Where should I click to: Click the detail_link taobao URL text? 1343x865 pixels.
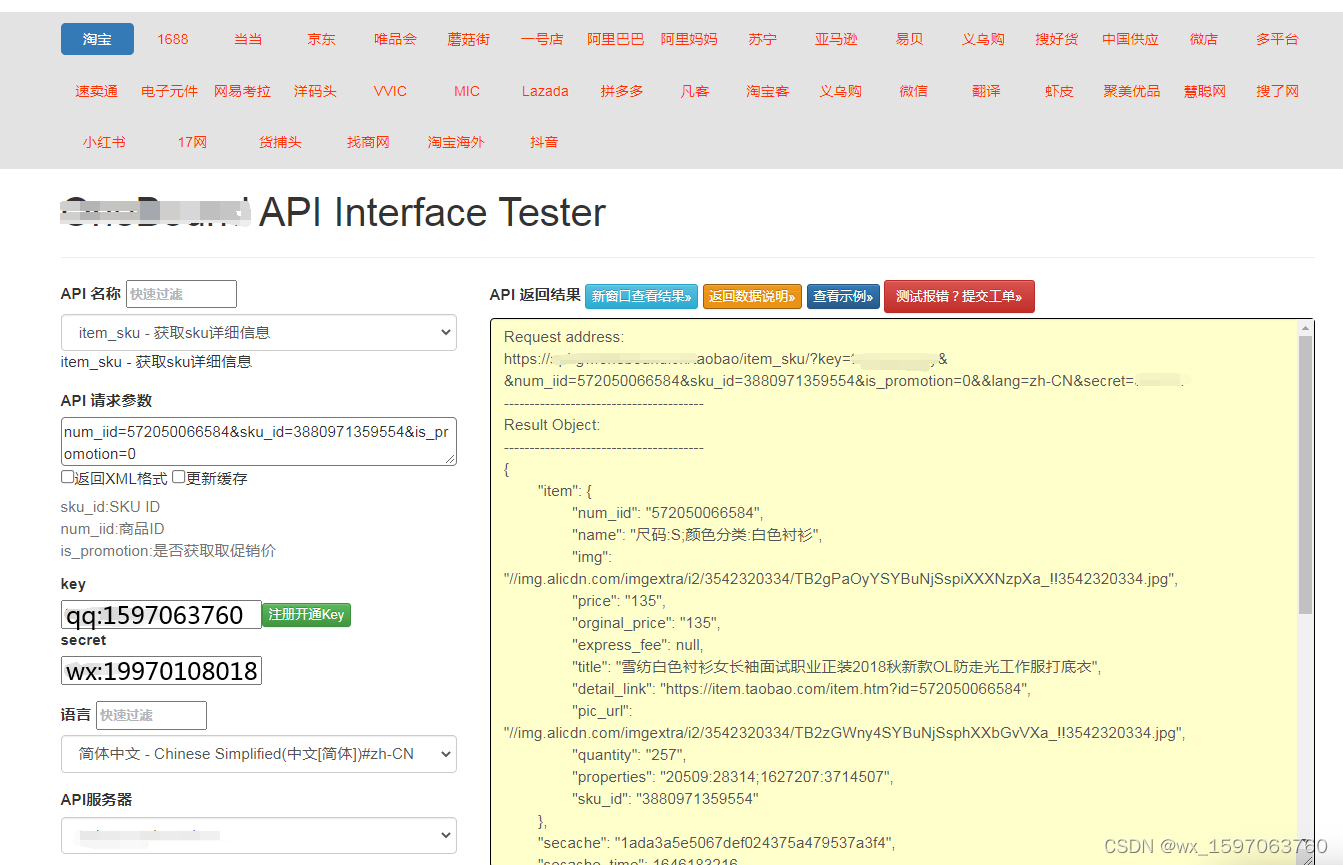pos(844,689)
